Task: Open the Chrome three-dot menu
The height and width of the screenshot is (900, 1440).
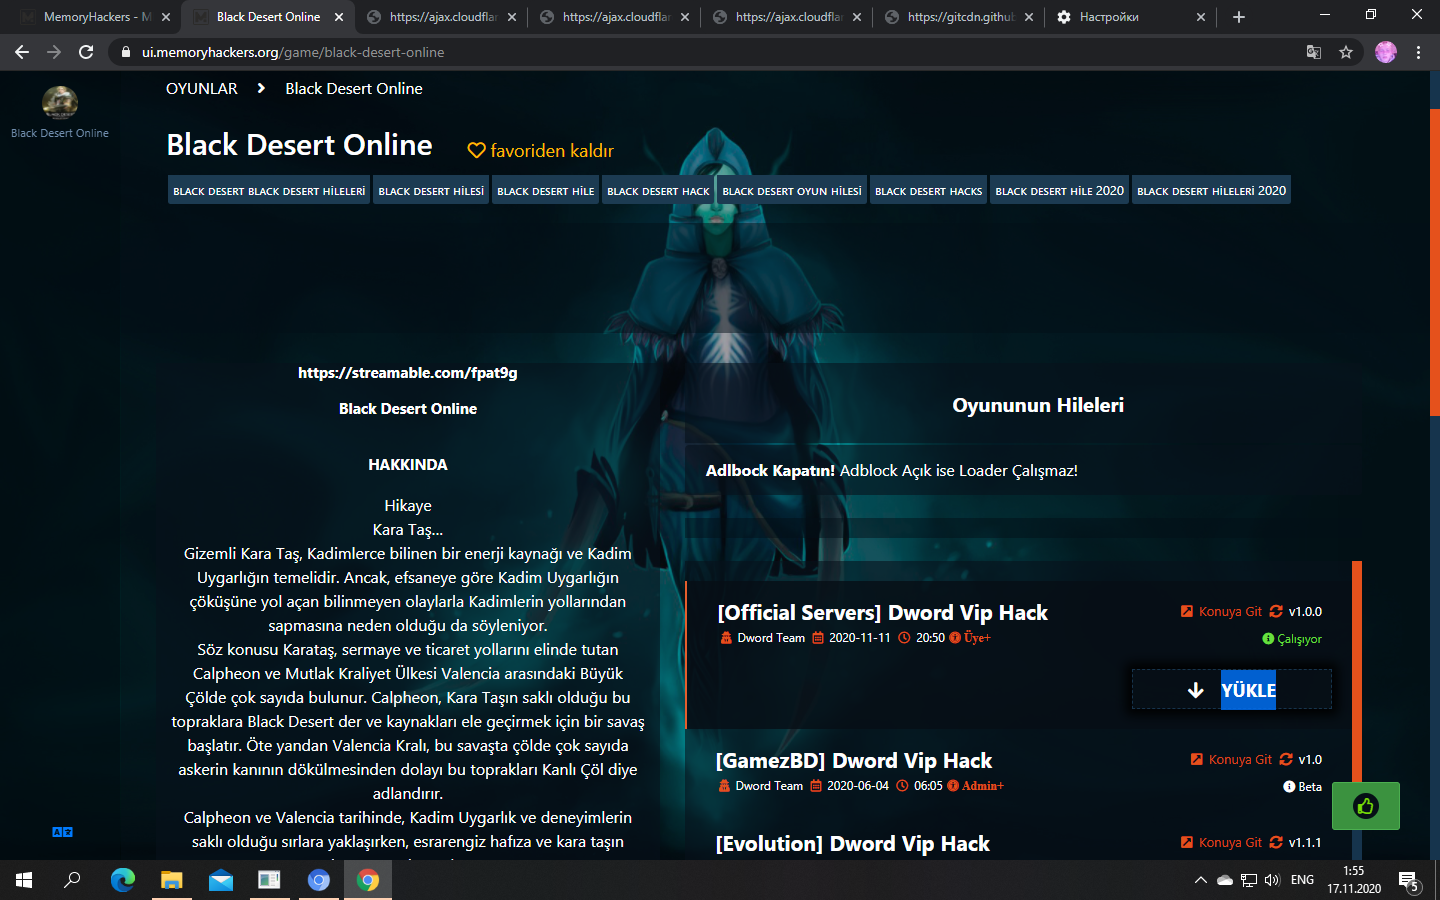Action: pyautogui.click(x=1418, y=52)
